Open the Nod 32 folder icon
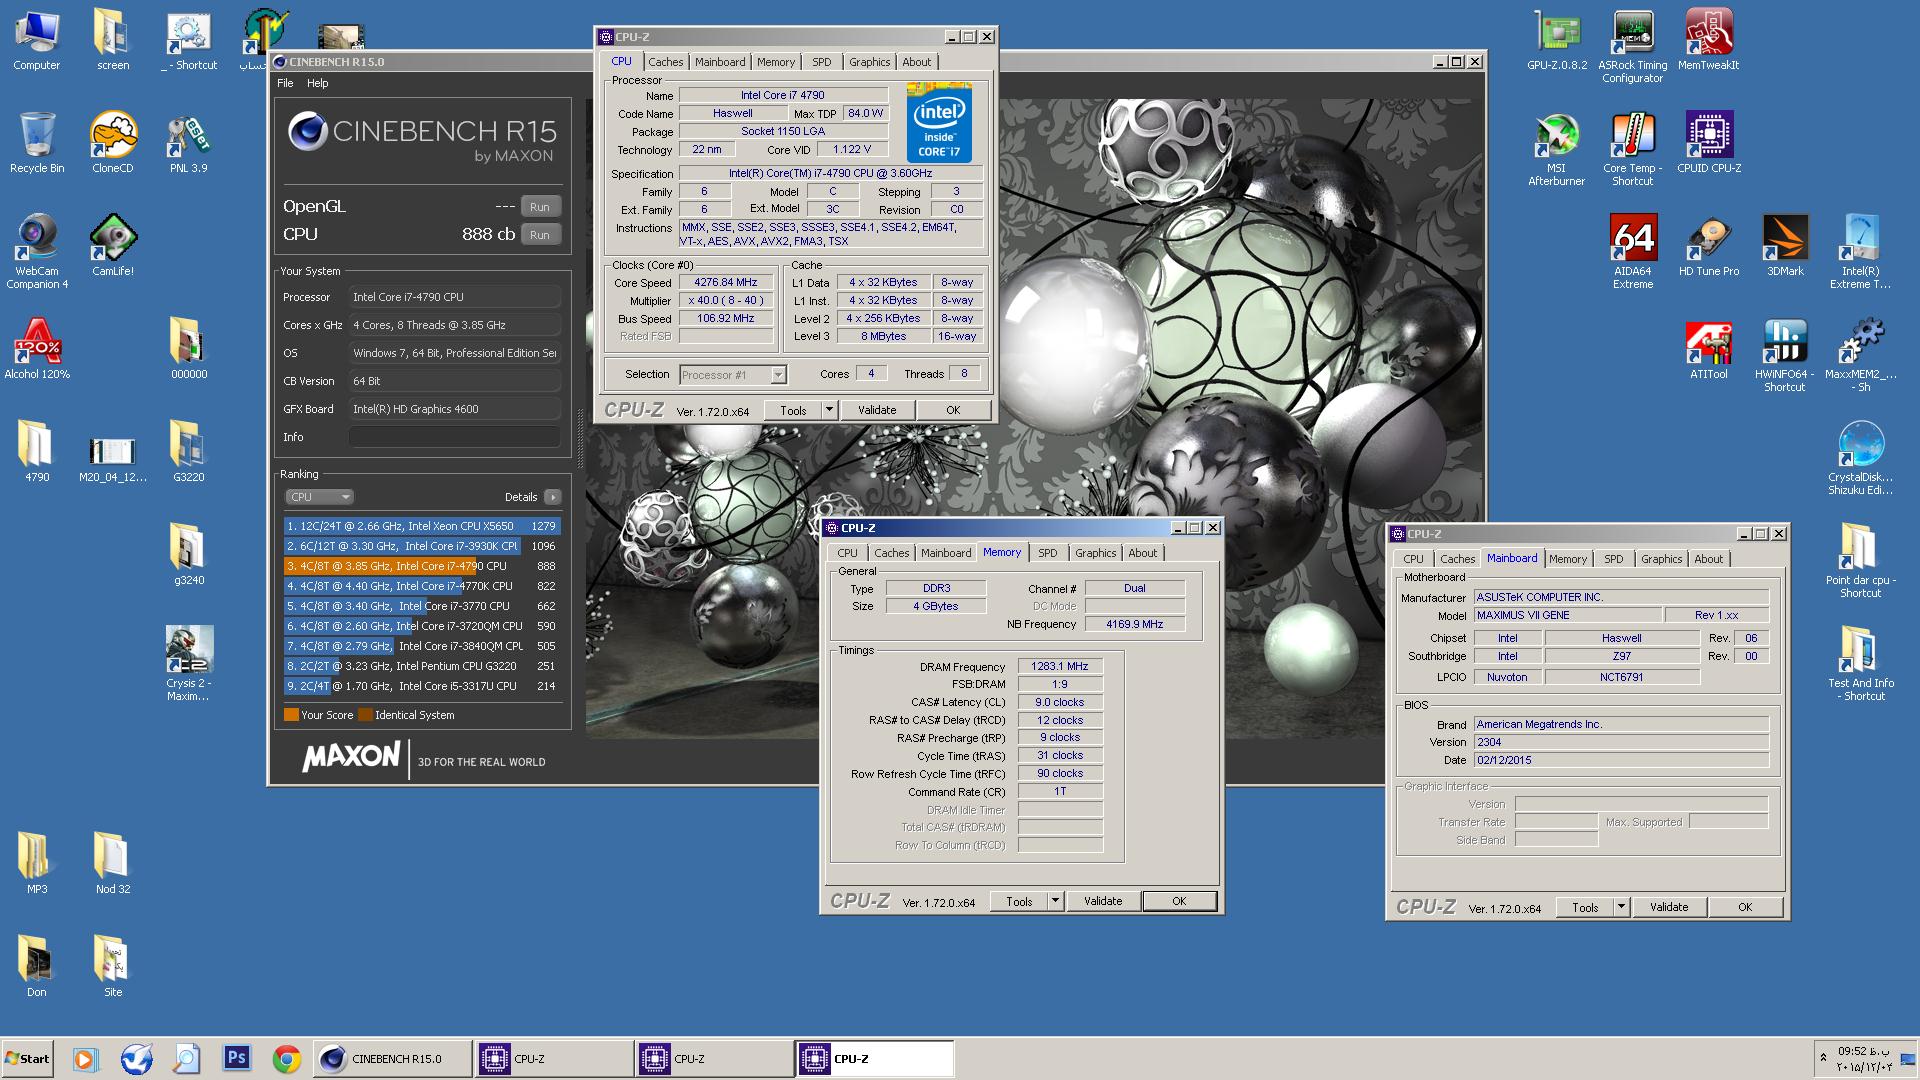 pyautogui.click(x=113, y=864)
